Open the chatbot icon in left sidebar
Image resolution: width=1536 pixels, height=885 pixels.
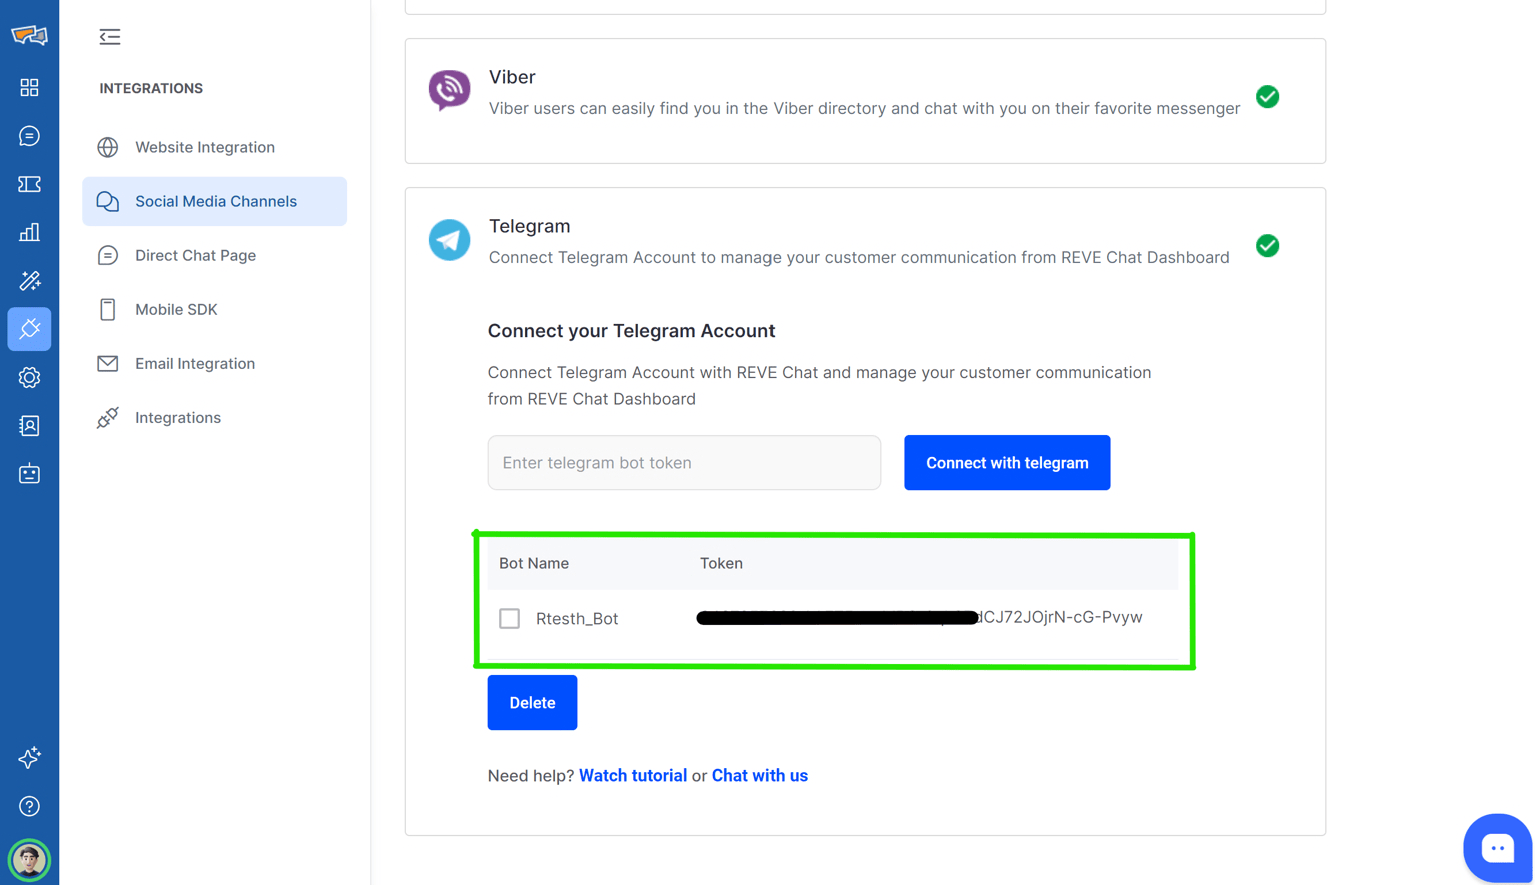click(29, 474)
